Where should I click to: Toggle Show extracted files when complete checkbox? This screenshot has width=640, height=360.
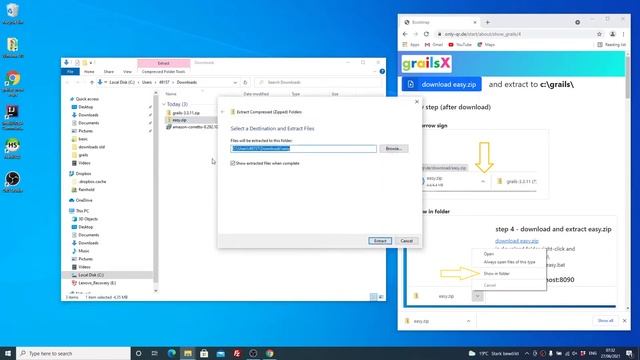[233, 163]
